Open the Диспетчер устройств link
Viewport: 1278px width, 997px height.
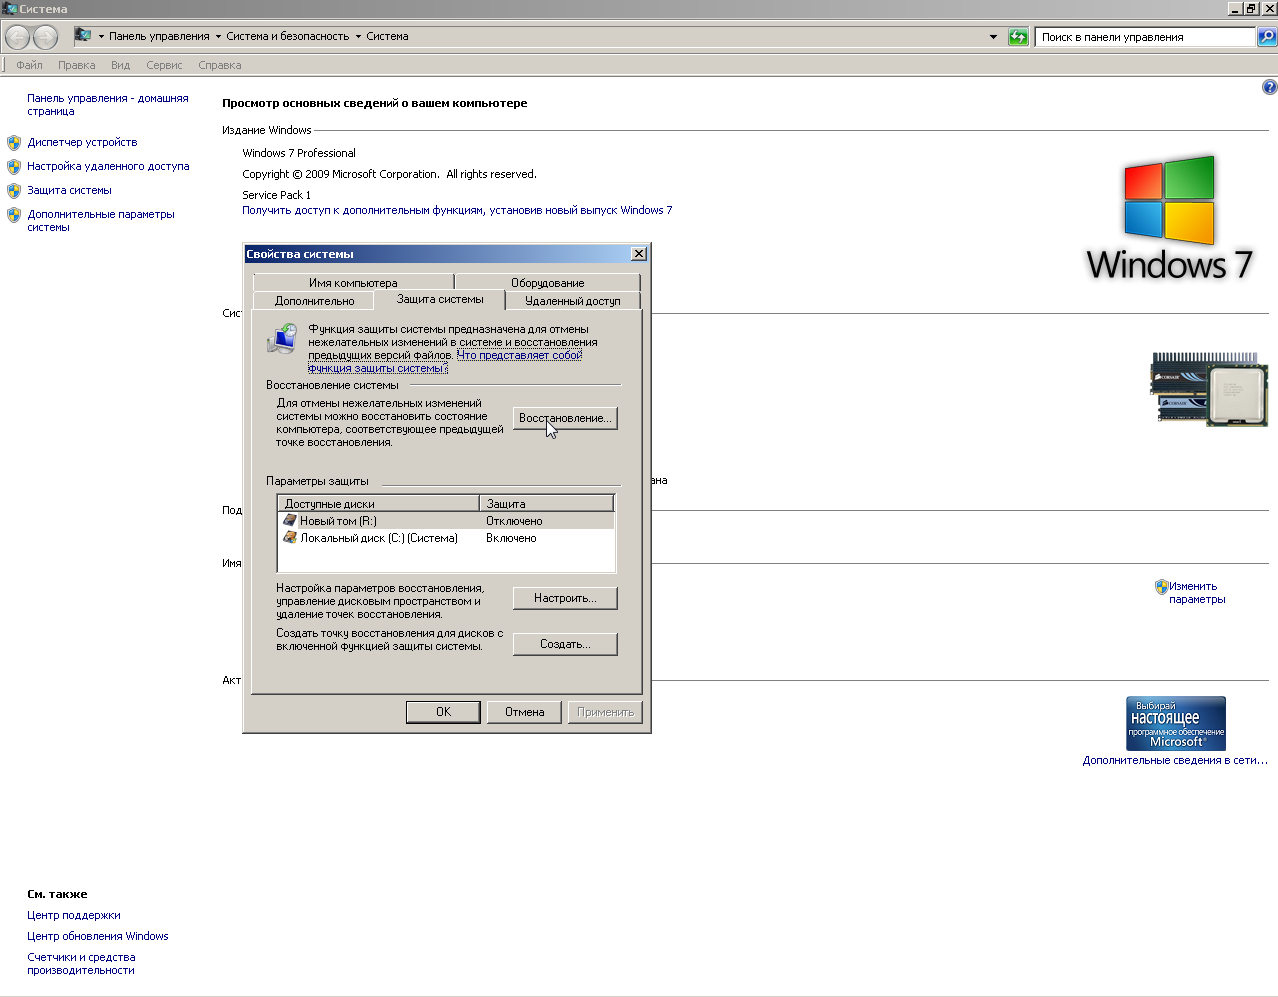point(82,143)
